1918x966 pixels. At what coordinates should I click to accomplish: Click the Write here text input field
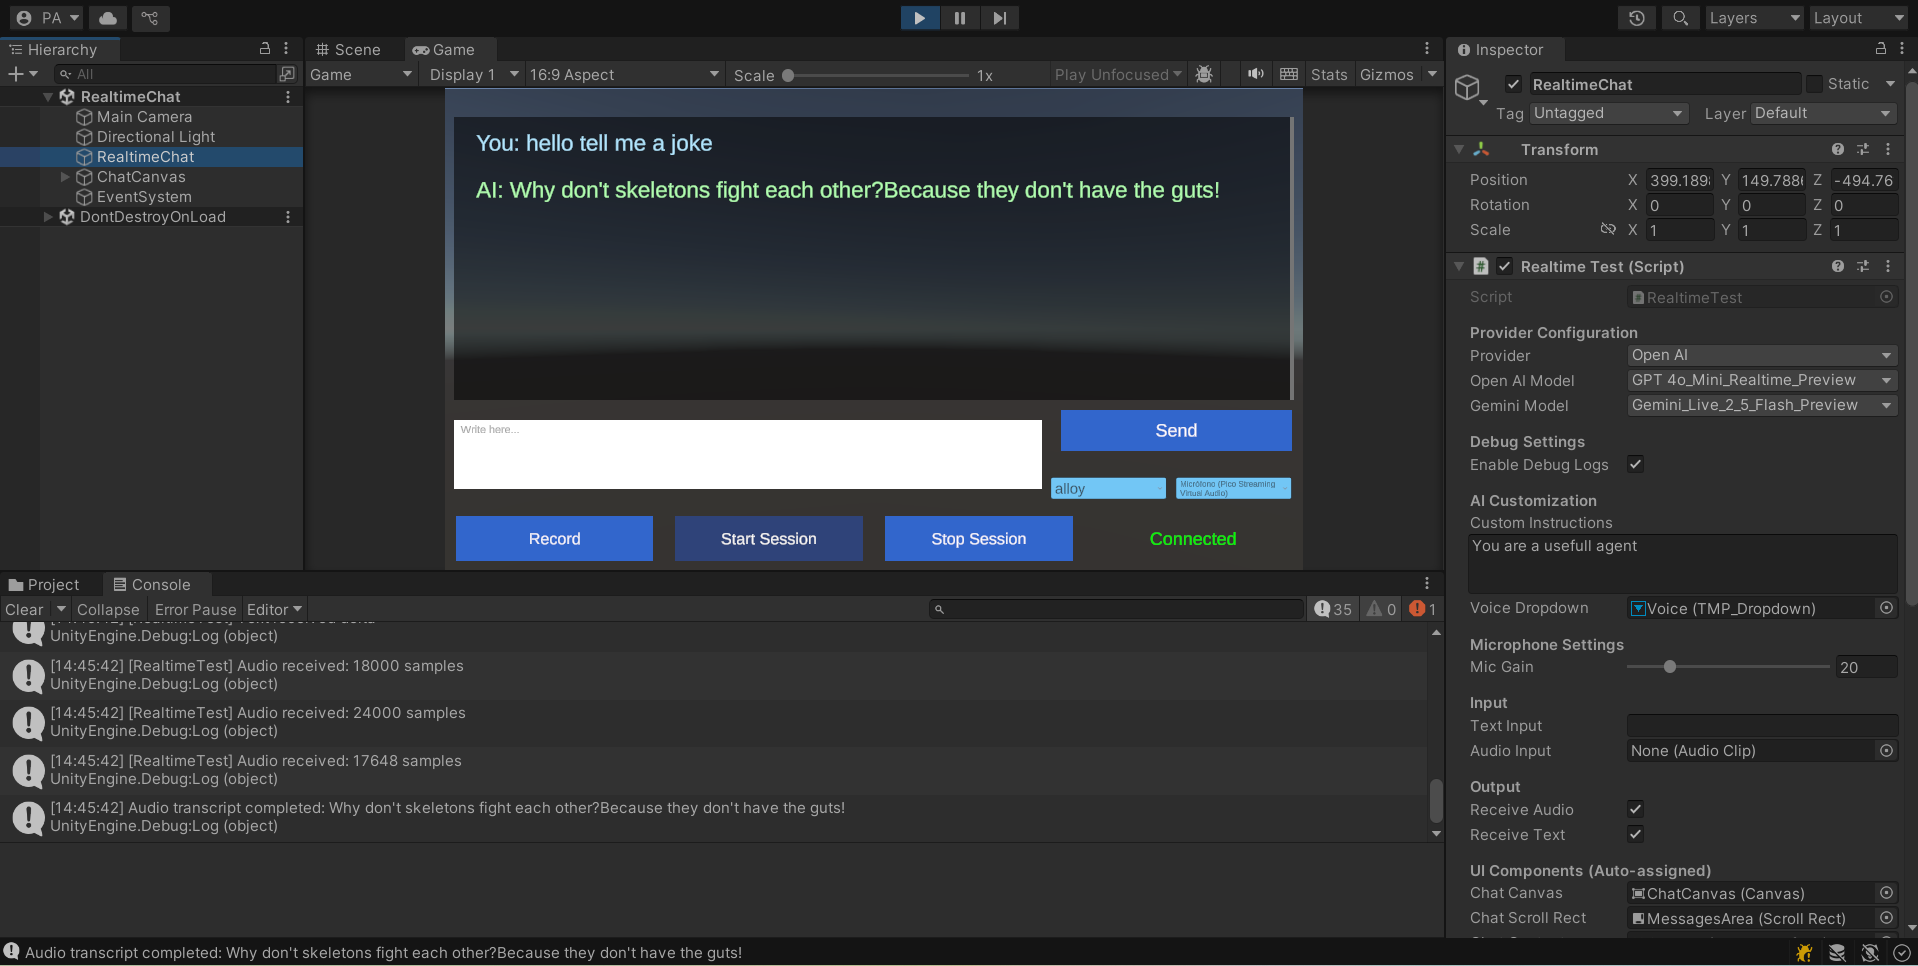pos(747,454)
